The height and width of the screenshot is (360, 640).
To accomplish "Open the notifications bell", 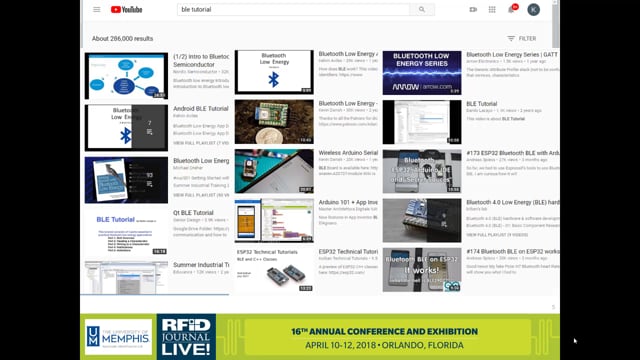I will (511, 9).
